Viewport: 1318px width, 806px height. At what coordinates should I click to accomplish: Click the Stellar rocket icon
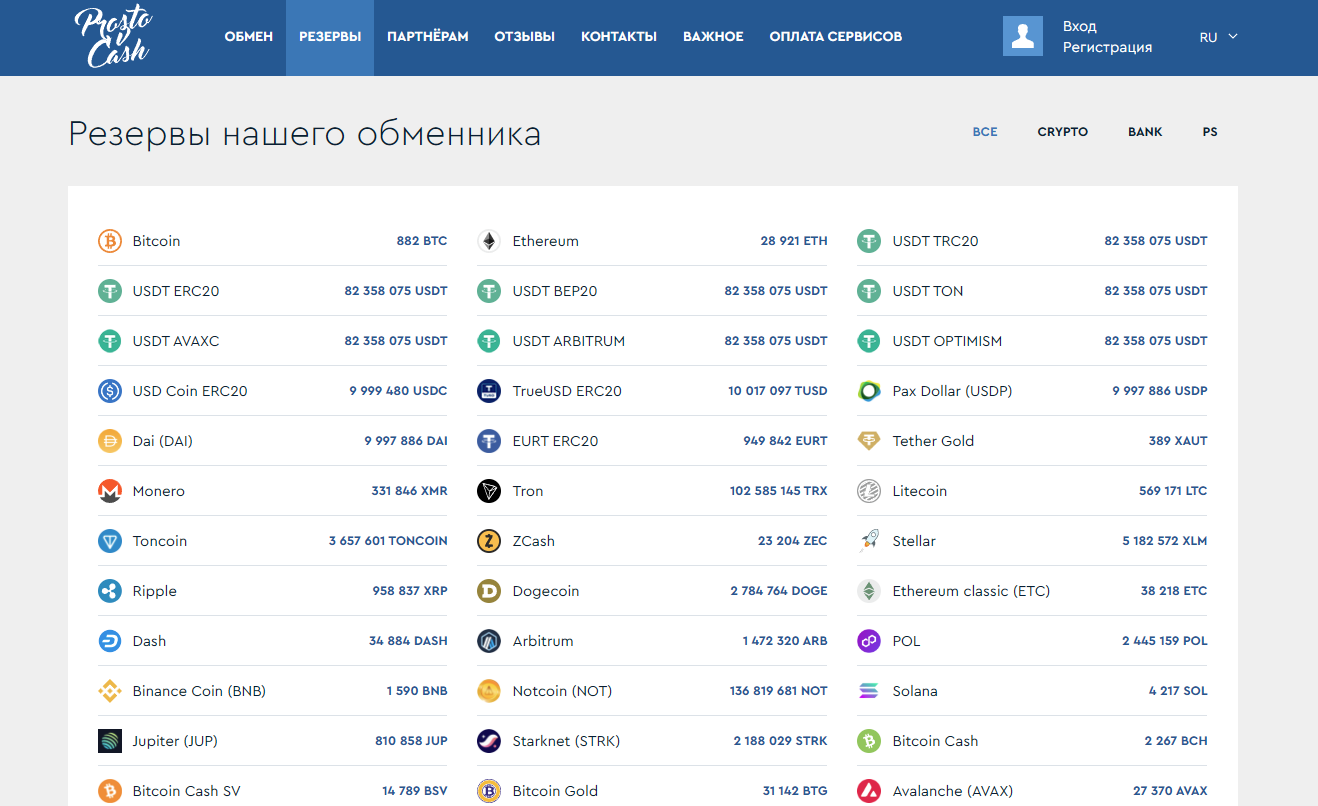[x=869, y=541]
